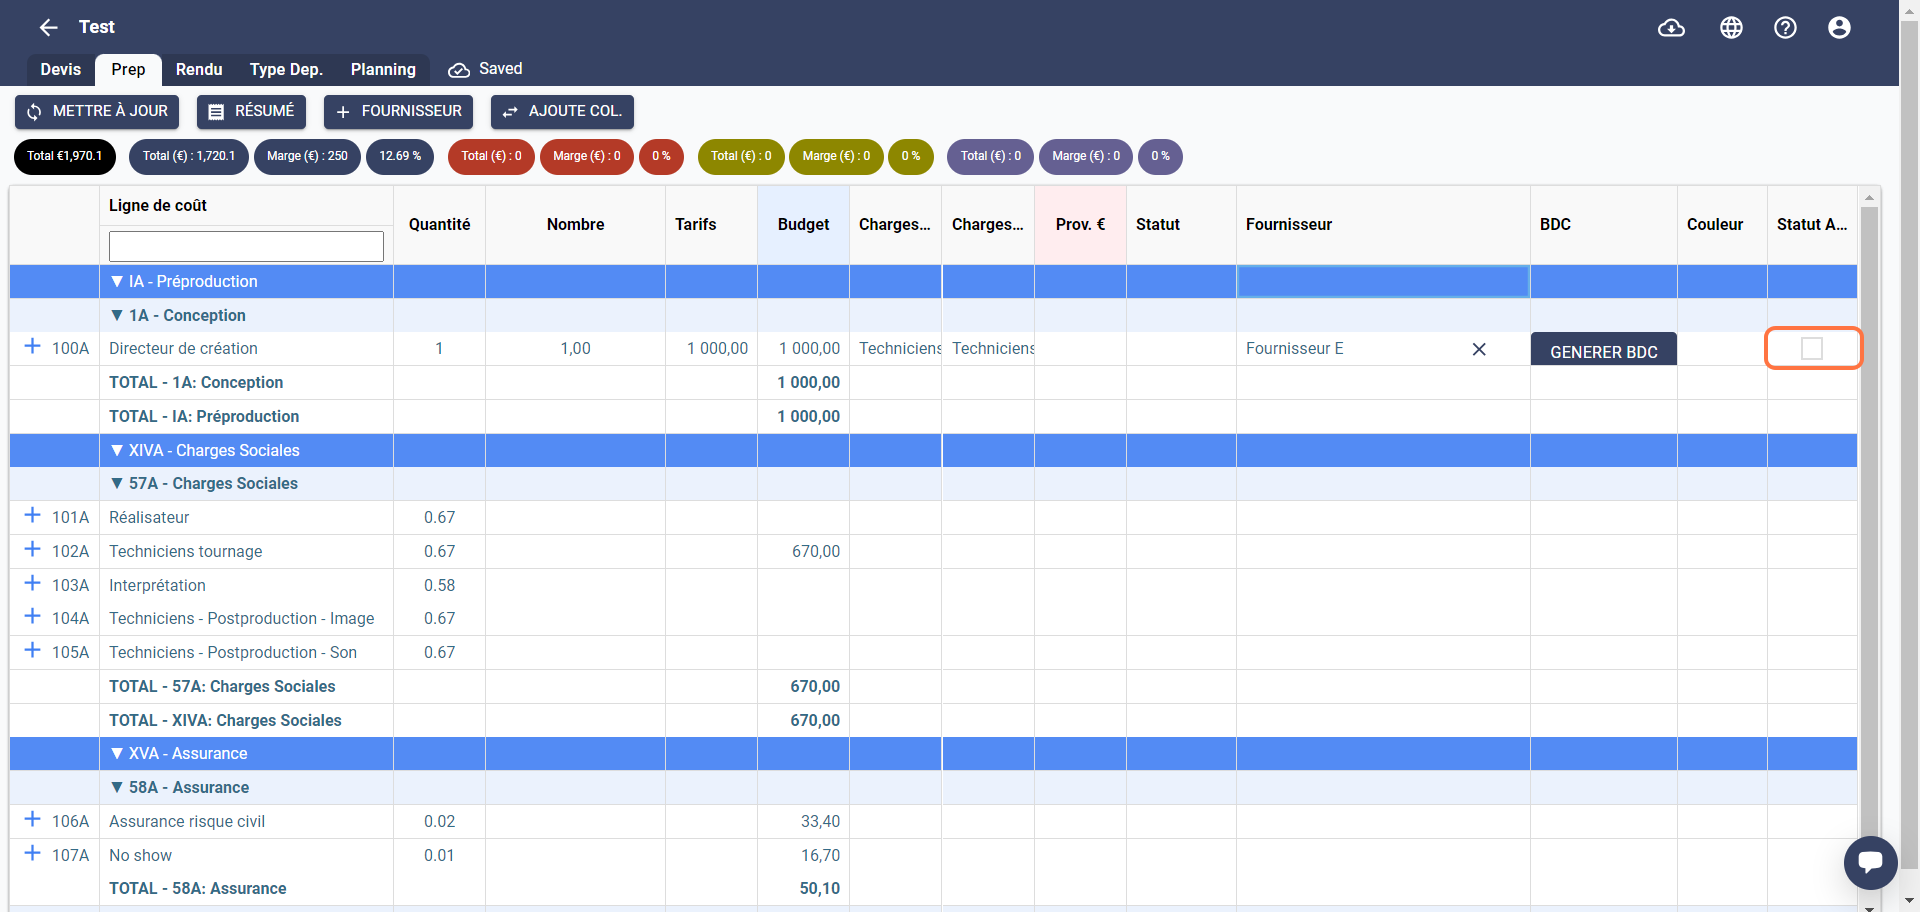The image size is (1920, 912).
Task: Select the Assurance risque civil row
Action: tap(187, 822)
